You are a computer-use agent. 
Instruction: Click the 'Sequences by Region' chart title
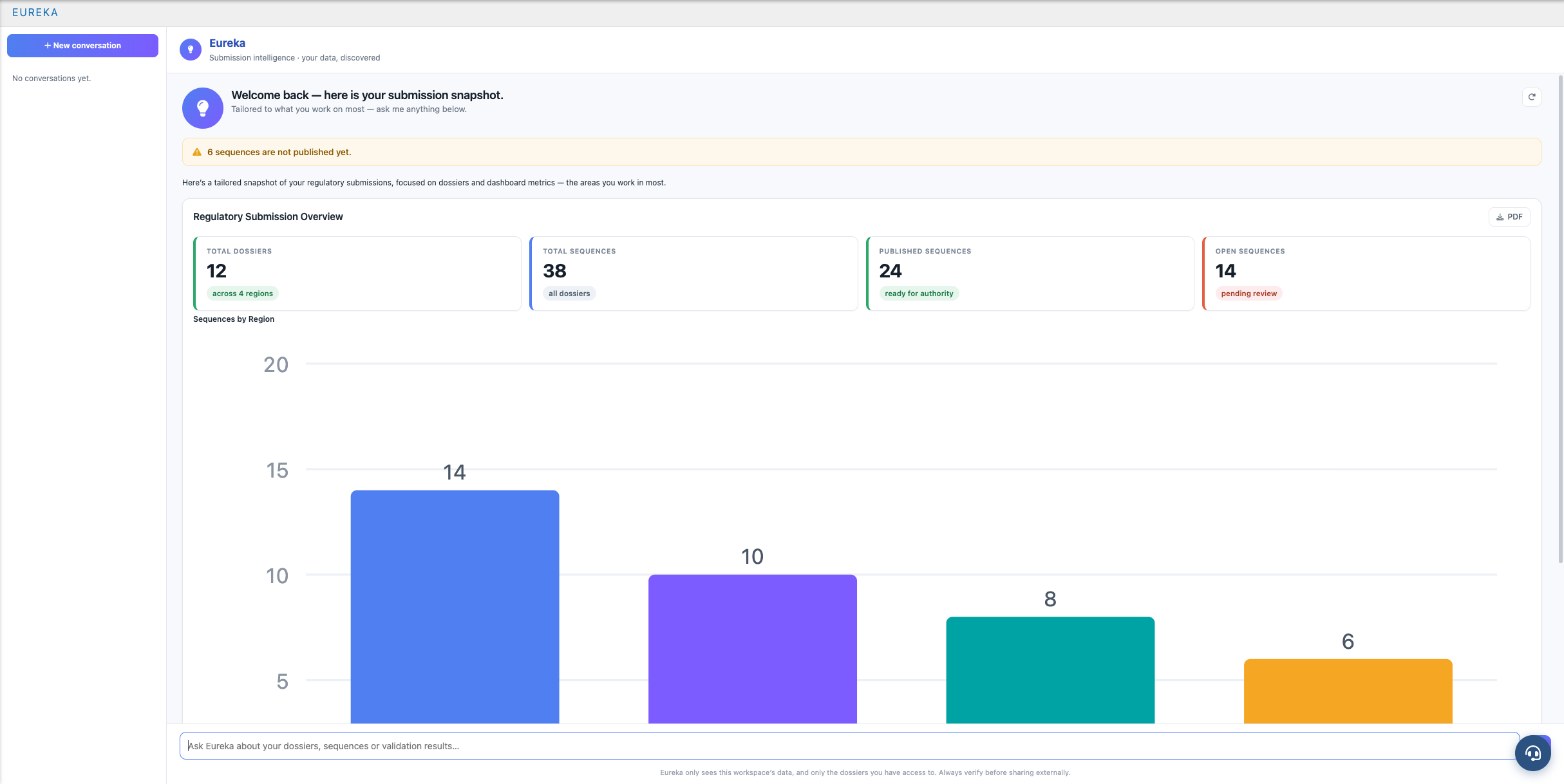tap(234, 319)
